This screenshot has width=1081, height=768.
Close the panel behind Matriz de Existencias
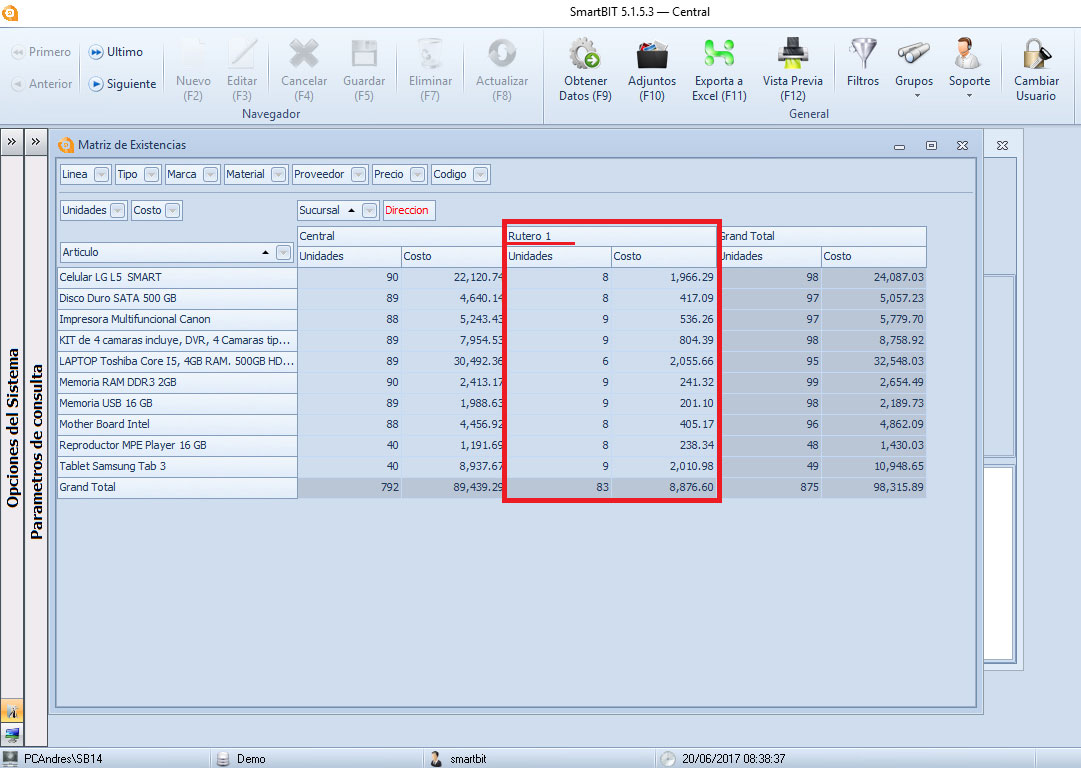1002,145
